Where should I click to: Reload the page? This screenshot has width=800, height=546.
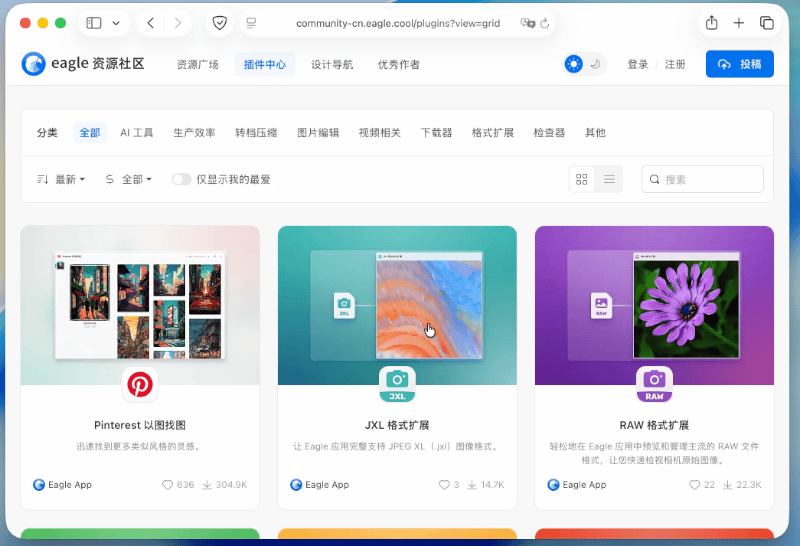[545, 23]
